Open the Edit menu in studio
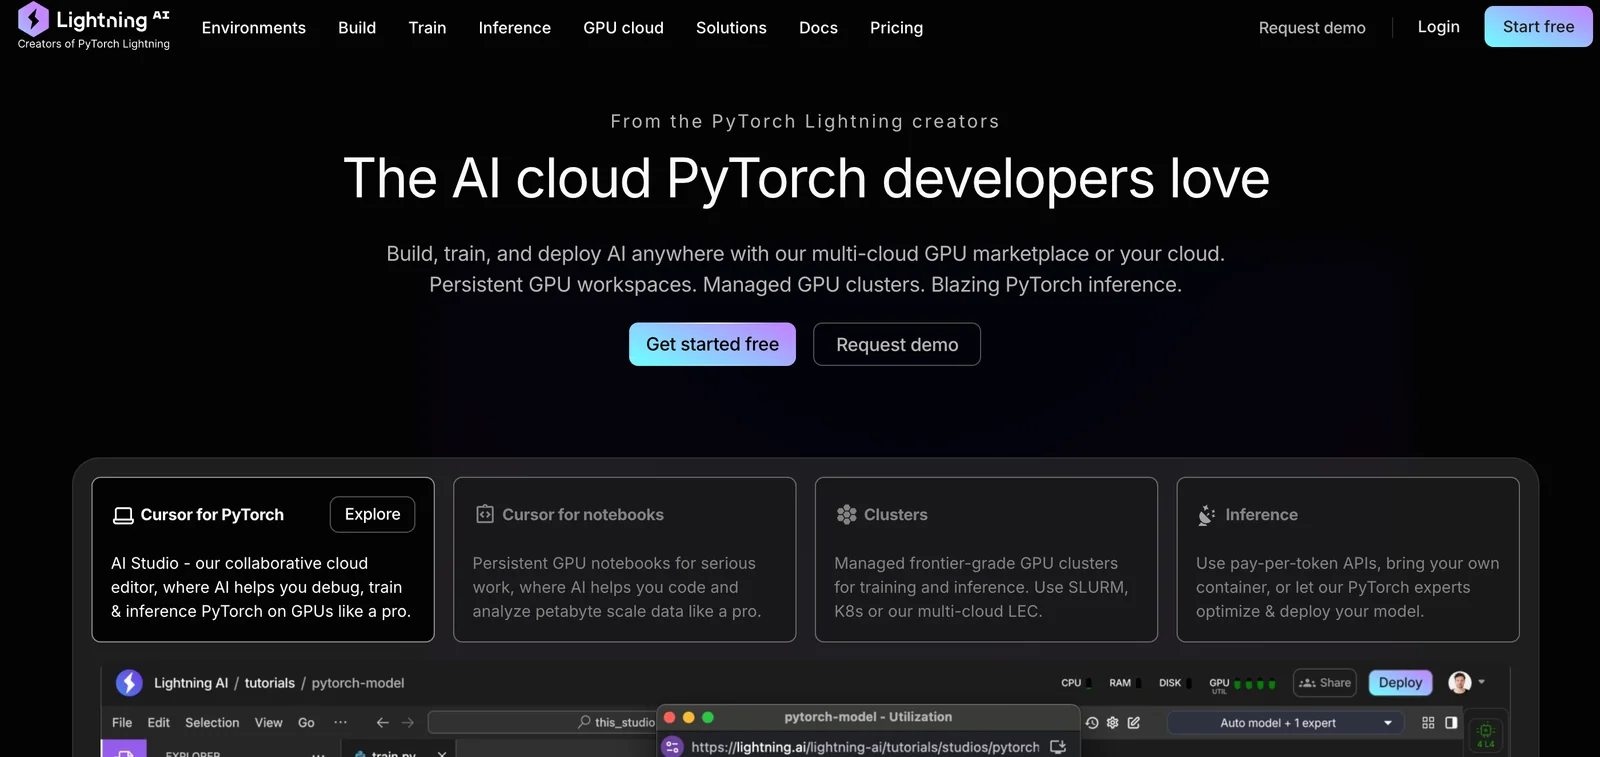The width and height of the screenshot is (1600, 757). point(159,722)
